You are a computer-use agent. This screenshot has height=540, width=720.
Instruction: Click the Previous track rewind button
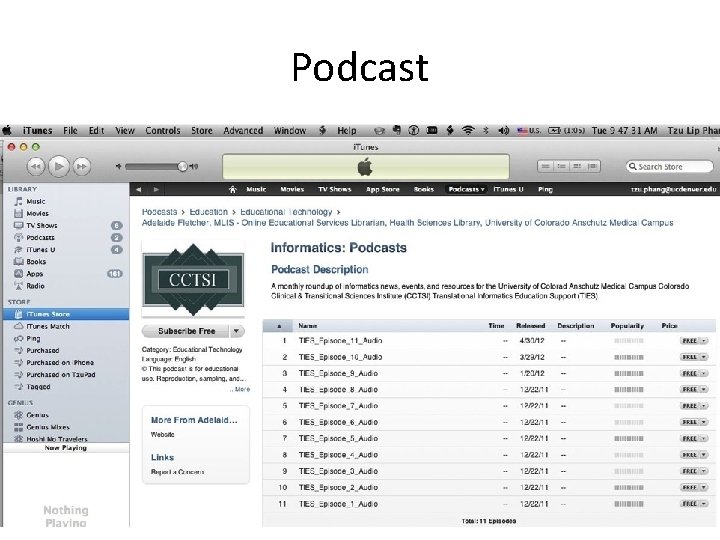pyautogui.click(x=36, y=166)
